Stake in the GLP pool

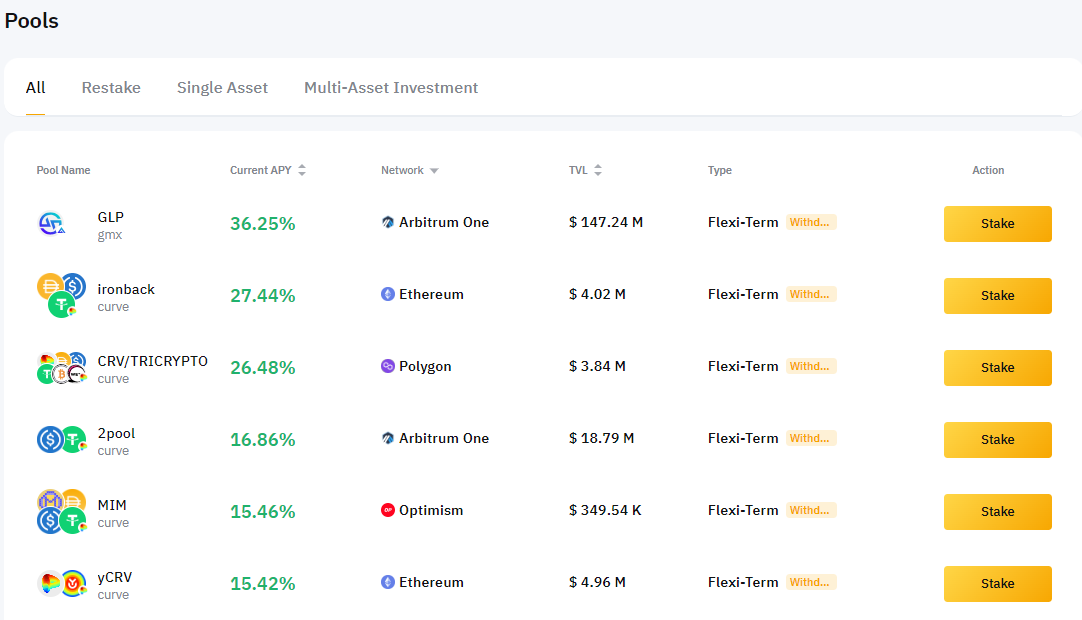(x=997, y=224)
